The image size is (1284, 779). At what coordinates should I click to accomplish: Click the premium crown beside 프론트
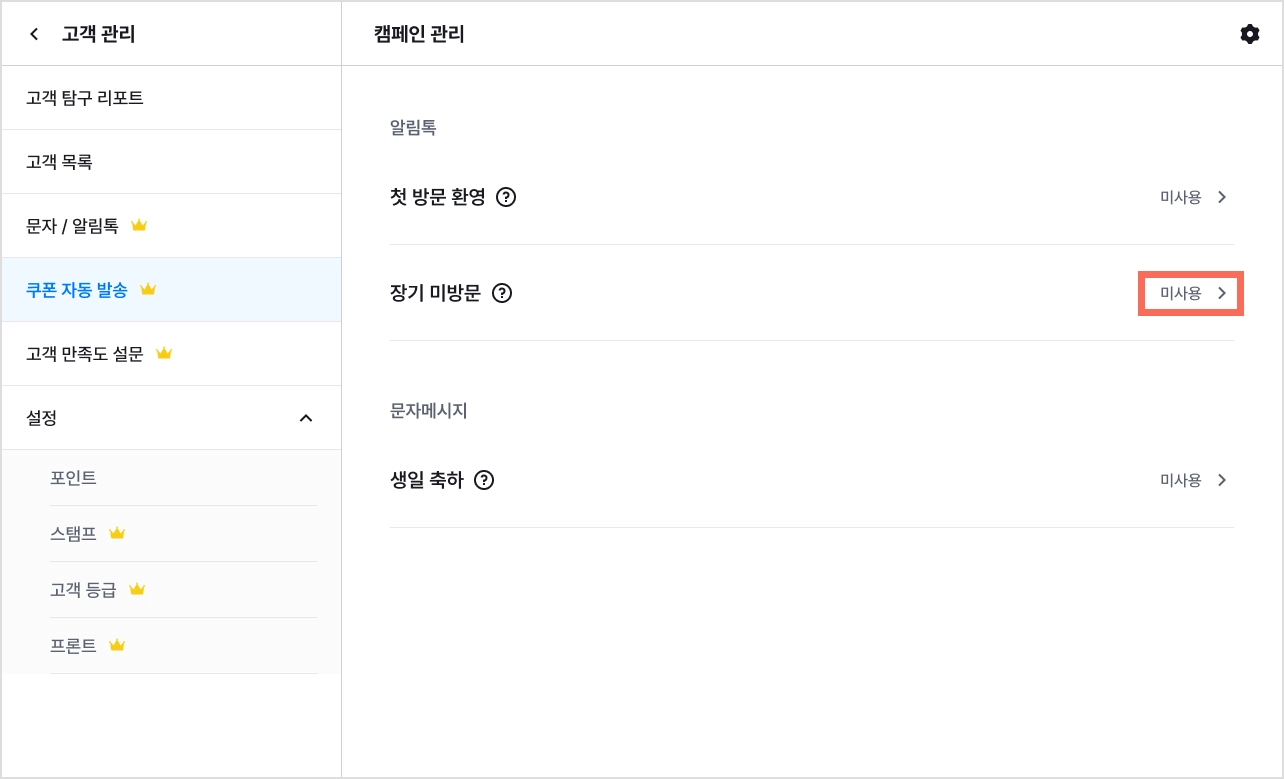[x=117, y=645]
